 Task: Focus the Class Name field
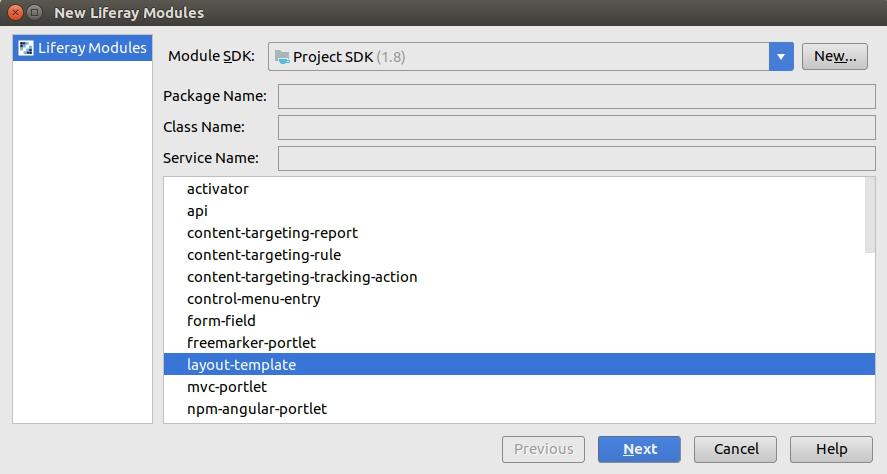tap(576, 127)
